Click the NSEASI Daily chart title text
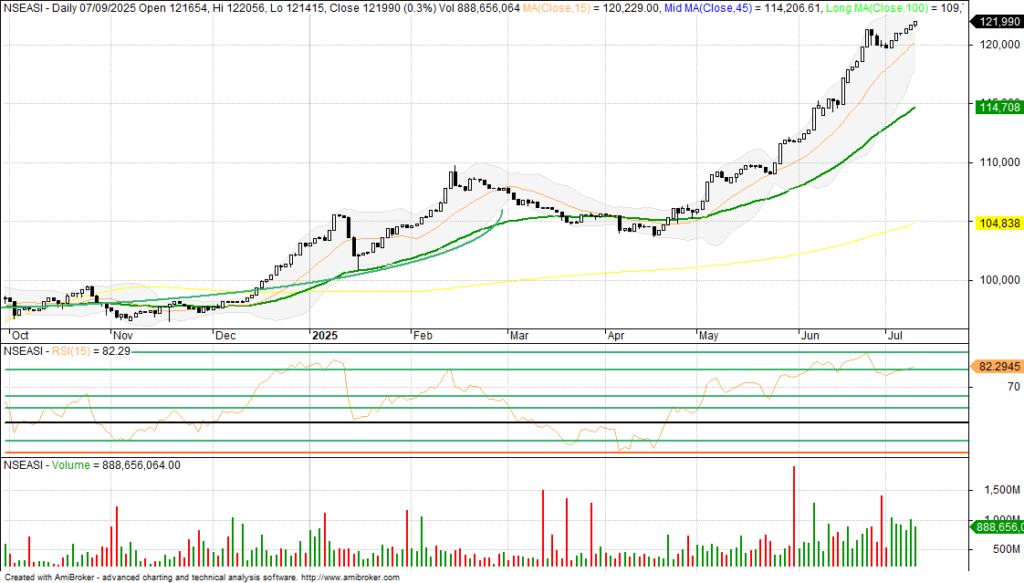1024x583 pixels. point(60,8)
